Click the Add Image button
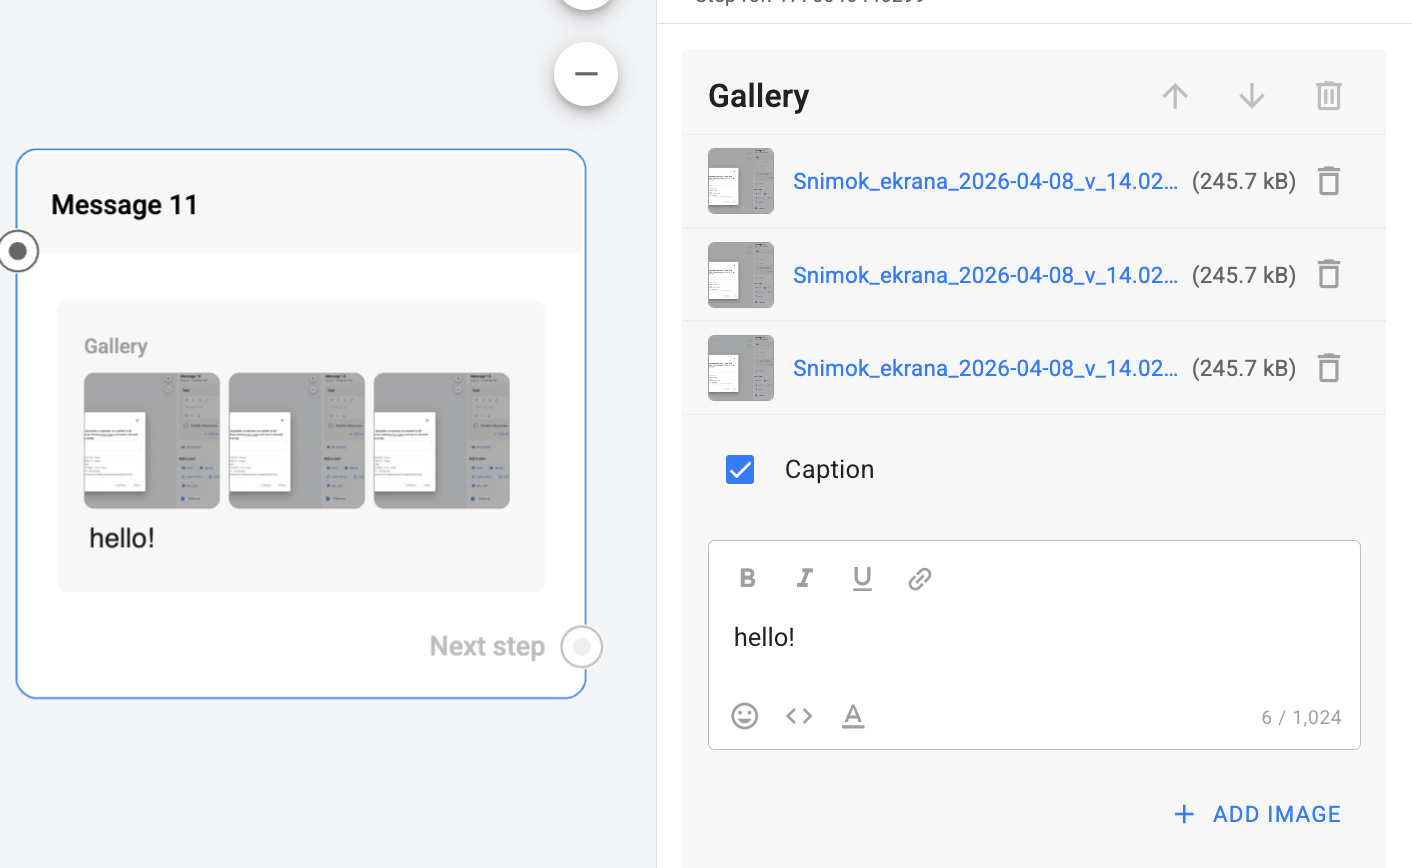 pyautogui.click(x=1257, y=814)
